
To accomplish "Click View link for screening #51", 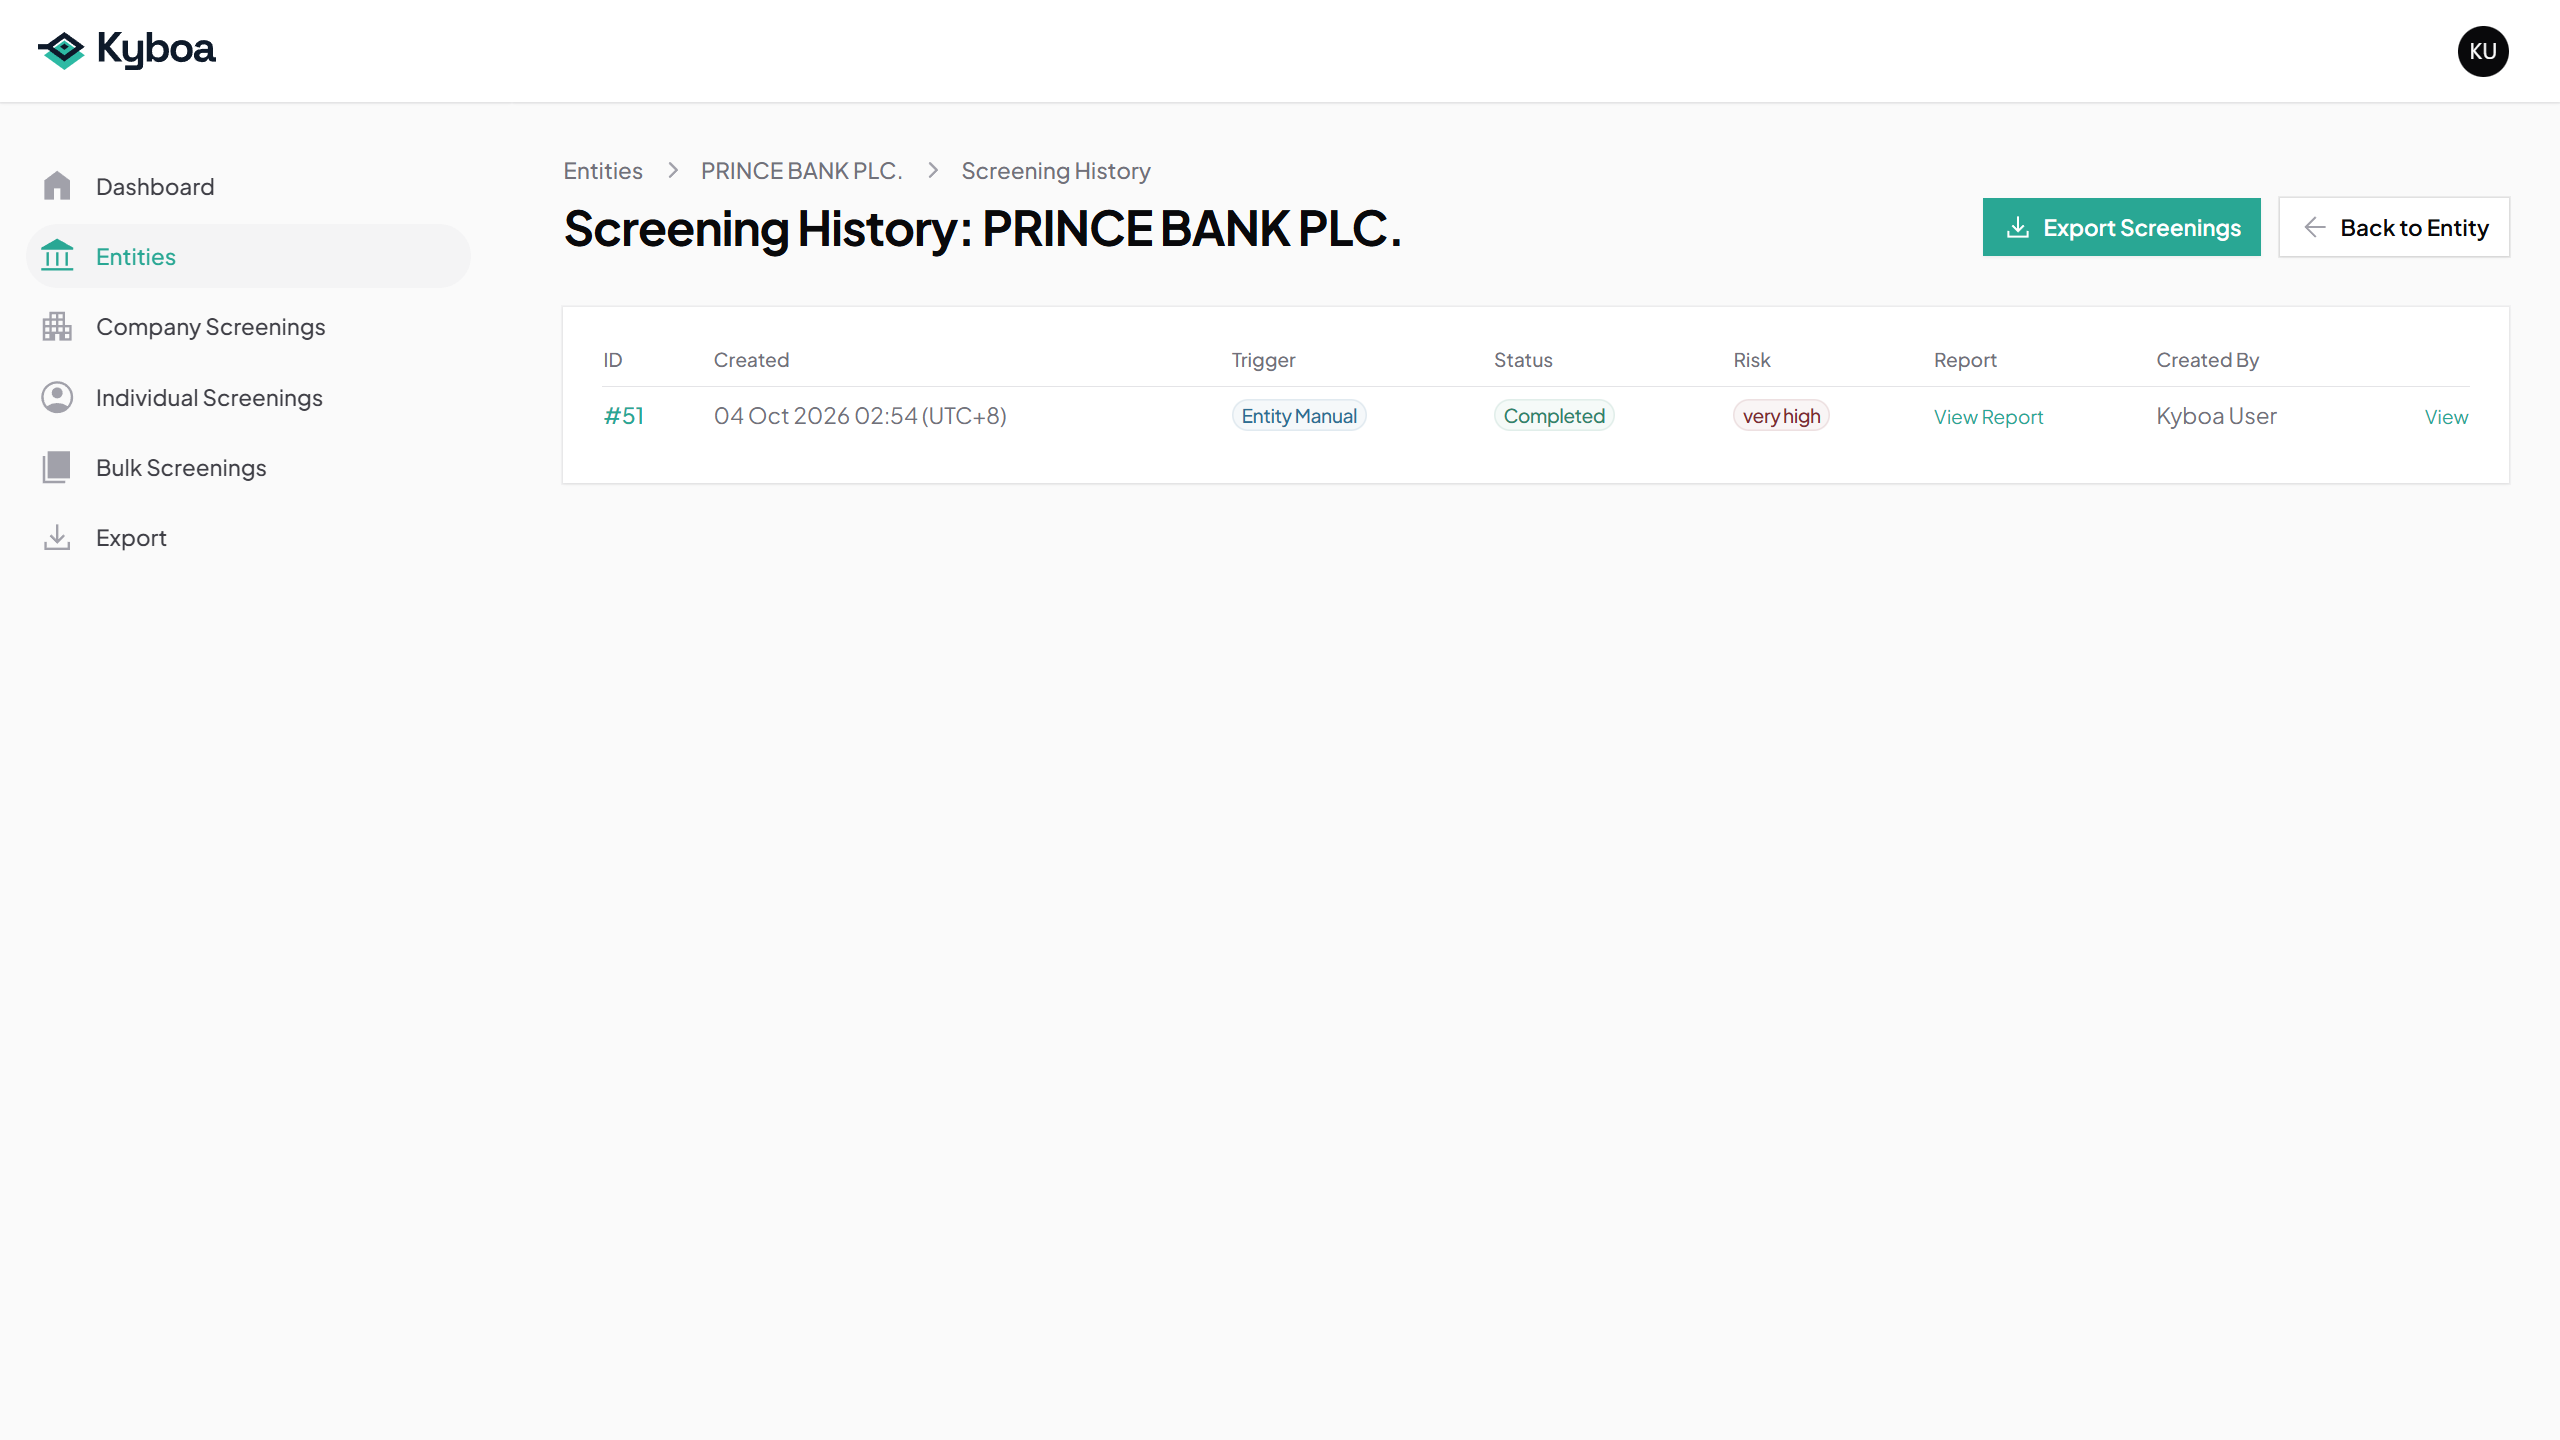I will point(2446,417).
